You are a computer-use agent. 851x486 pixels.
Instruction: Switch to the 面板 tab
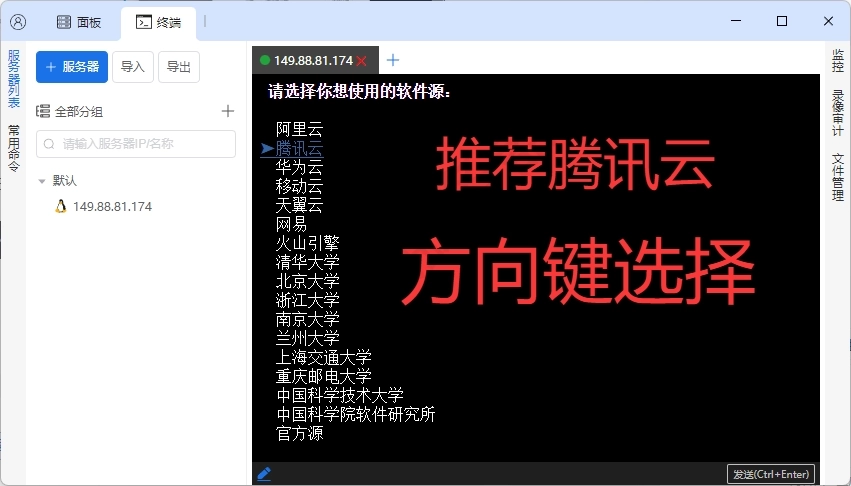pyautogui.click(x=79, y=22)
